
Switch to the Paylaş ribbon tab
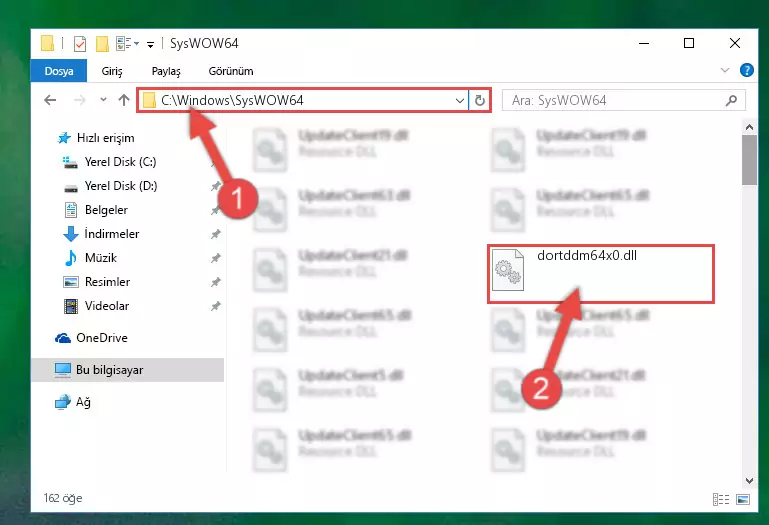point(166,71)
